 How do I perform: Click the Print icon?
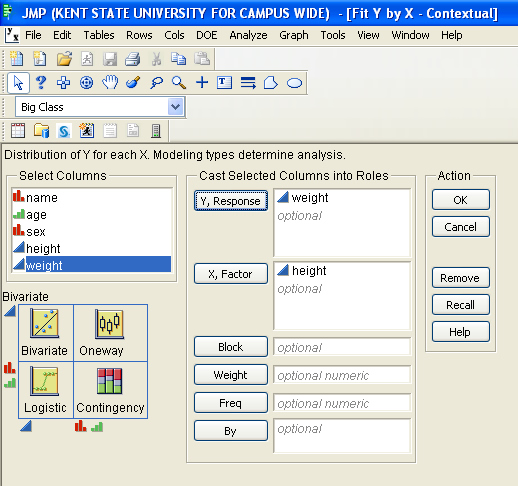pos(133,59)
